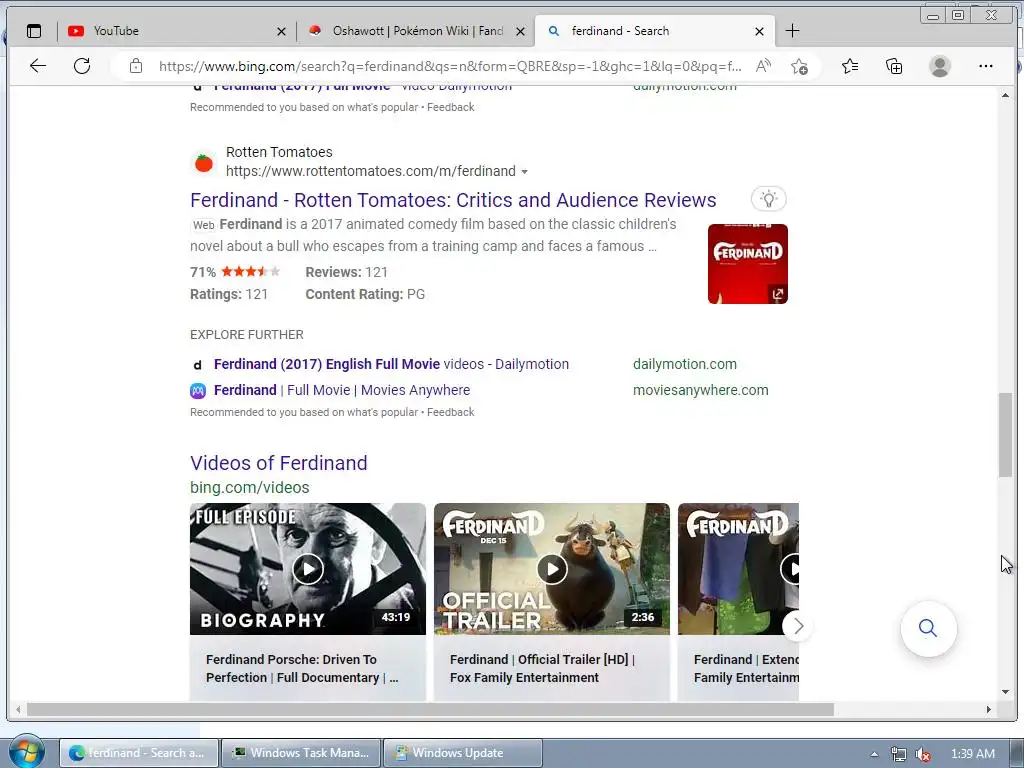Close the YouTube tab

[281, 31]
